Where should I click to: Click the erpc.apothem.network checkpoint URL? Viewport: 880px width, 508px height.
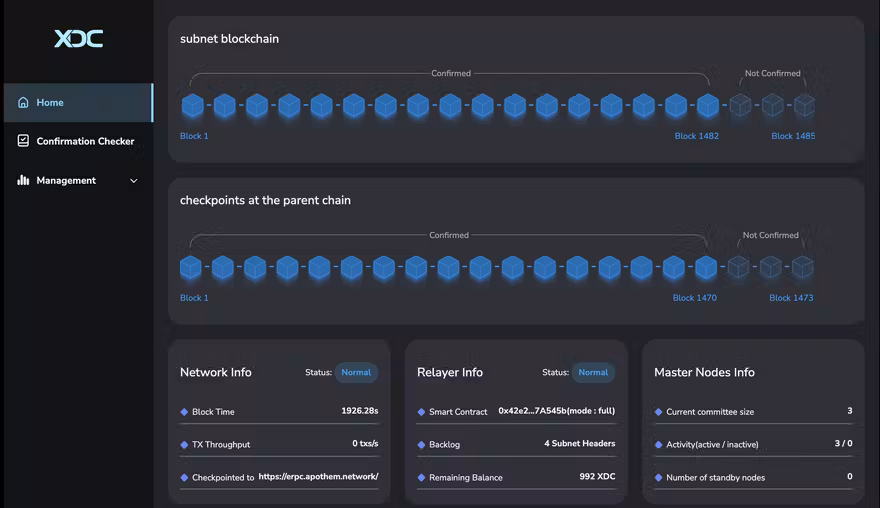point(318,477)
